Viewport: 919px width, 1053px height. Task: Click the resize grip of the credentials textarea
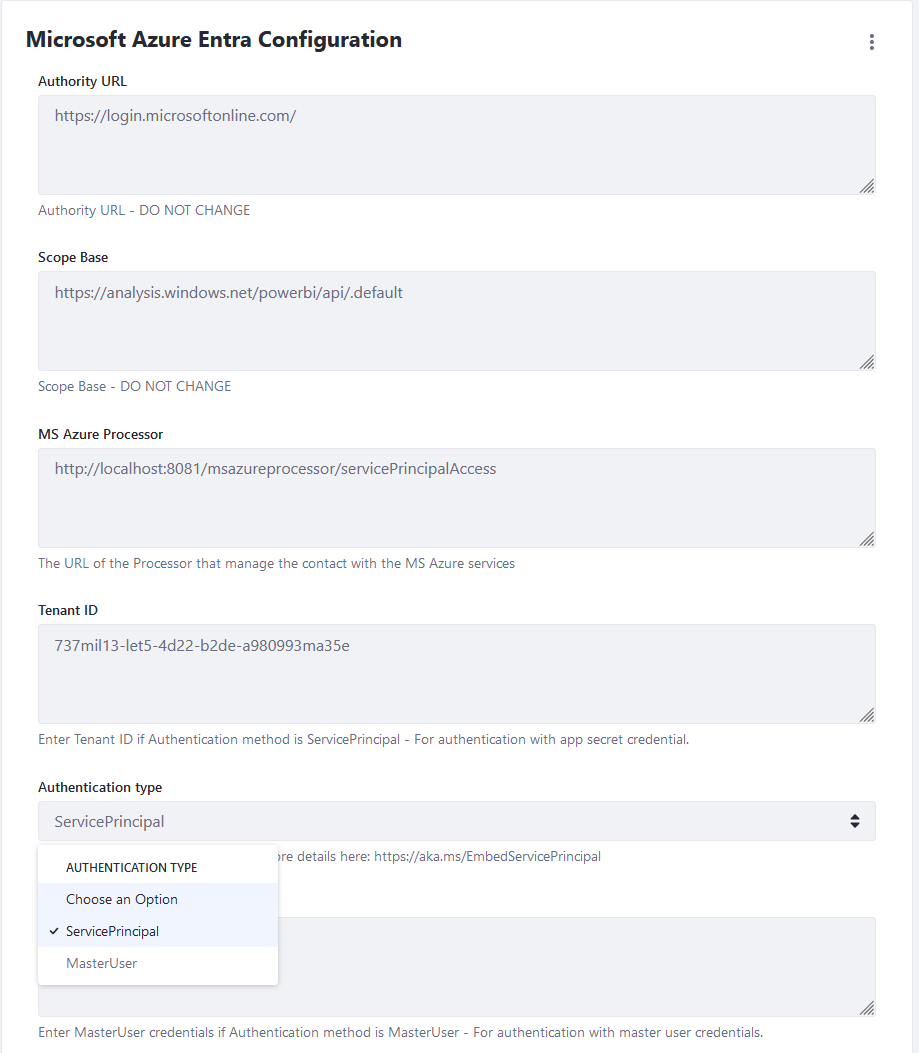[866, 1009]
